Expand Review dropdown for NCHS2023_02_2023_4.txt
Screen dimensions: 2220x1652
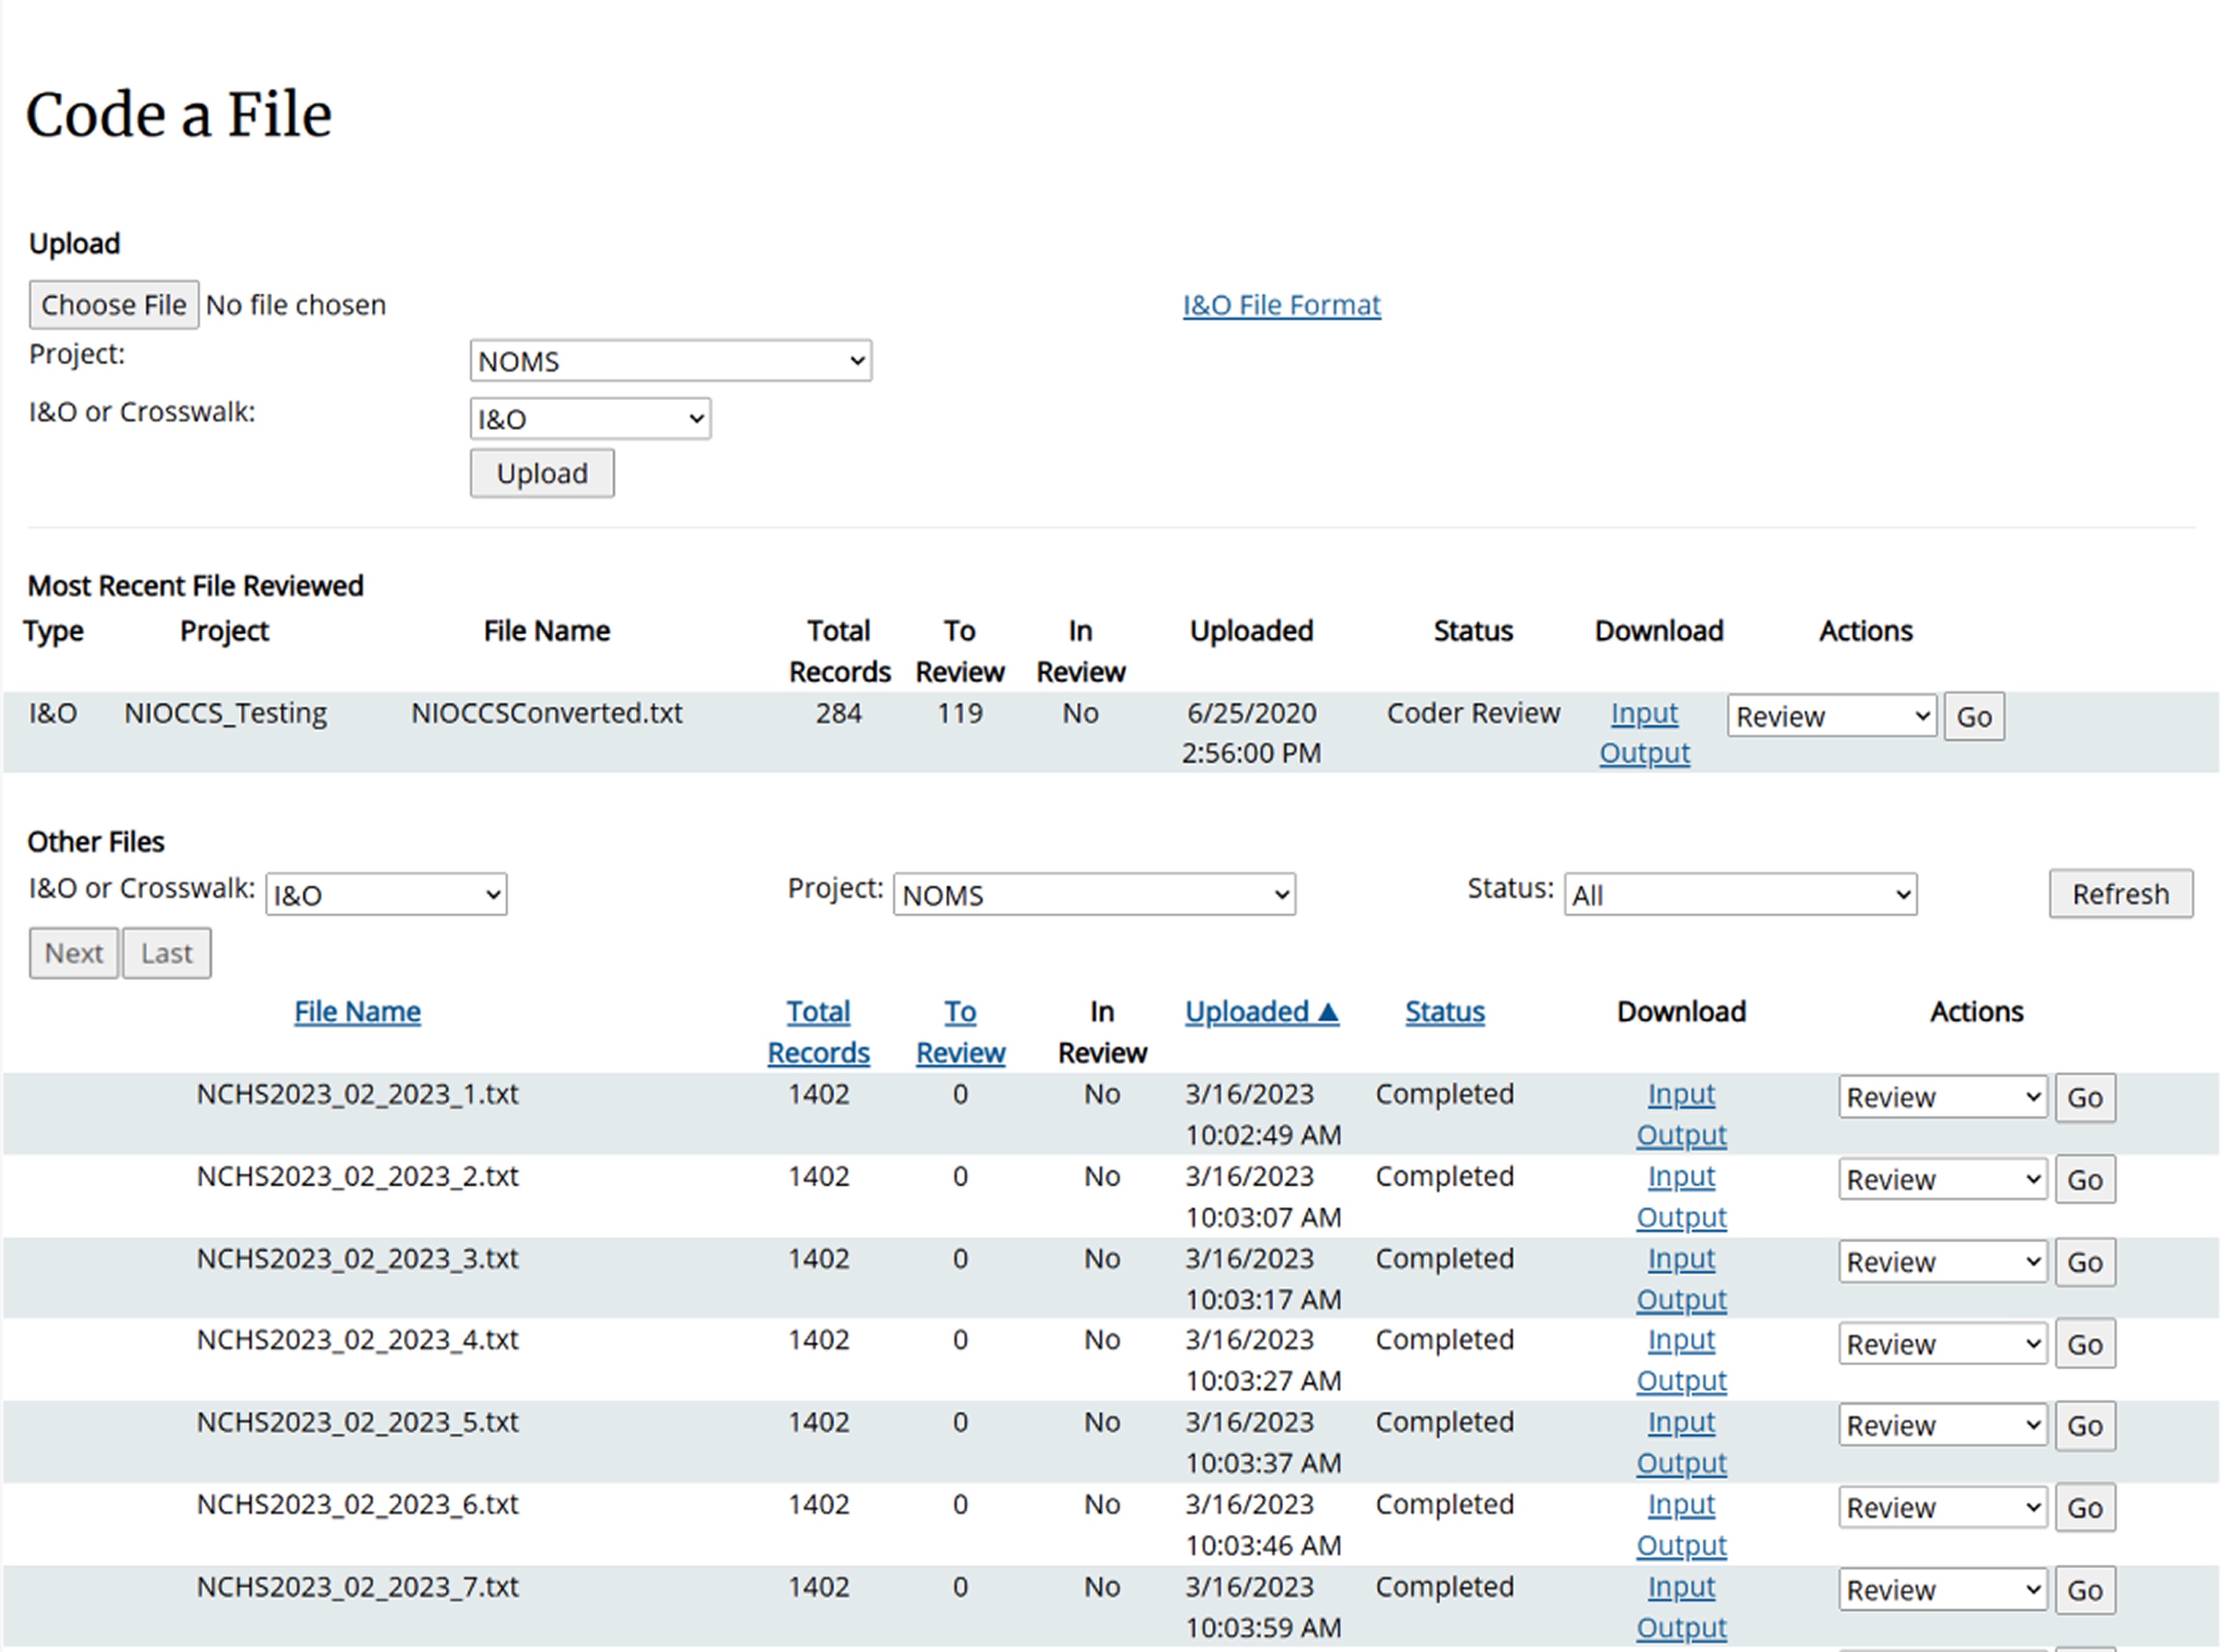(1942, 1343)
